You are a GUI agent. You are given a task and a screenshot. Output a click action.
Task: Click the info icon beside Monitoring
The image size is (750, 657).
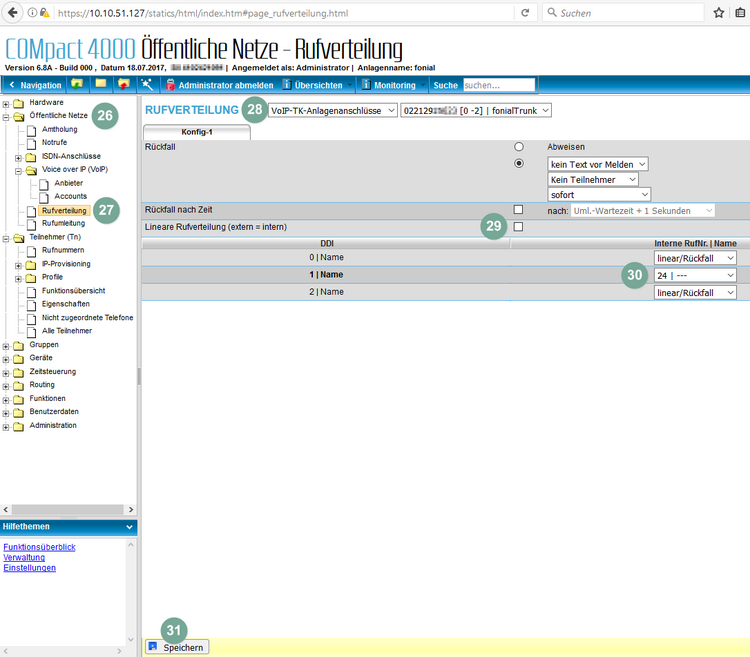(366, 85)
